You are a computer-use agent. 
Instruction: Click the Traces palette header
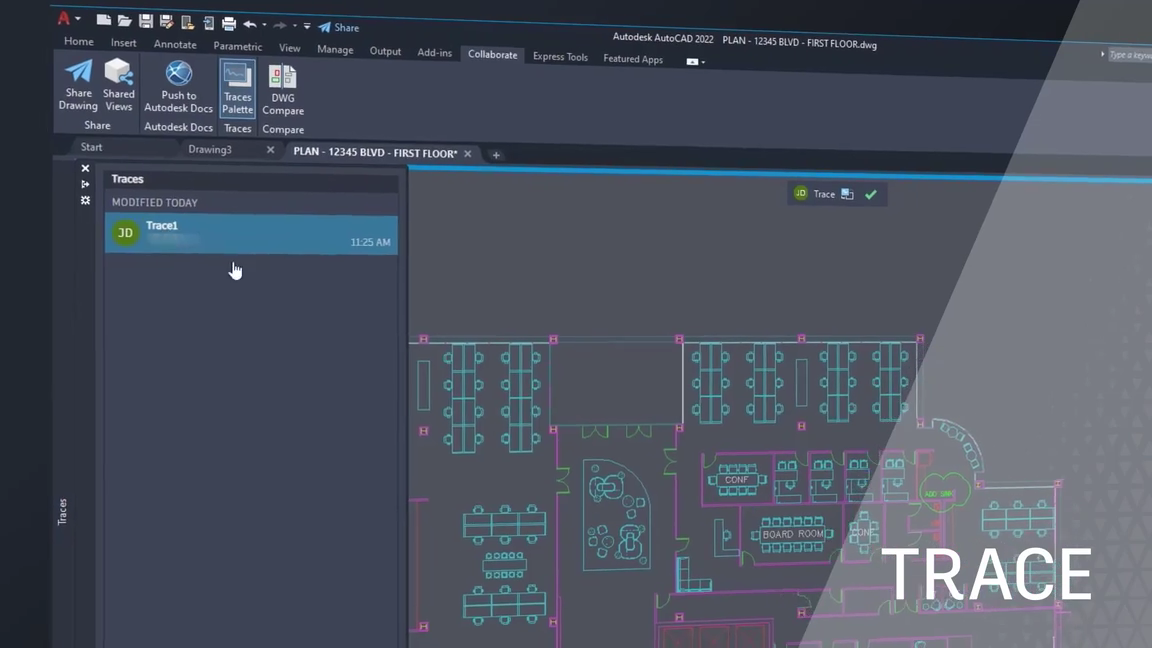[x=127, y=179]
